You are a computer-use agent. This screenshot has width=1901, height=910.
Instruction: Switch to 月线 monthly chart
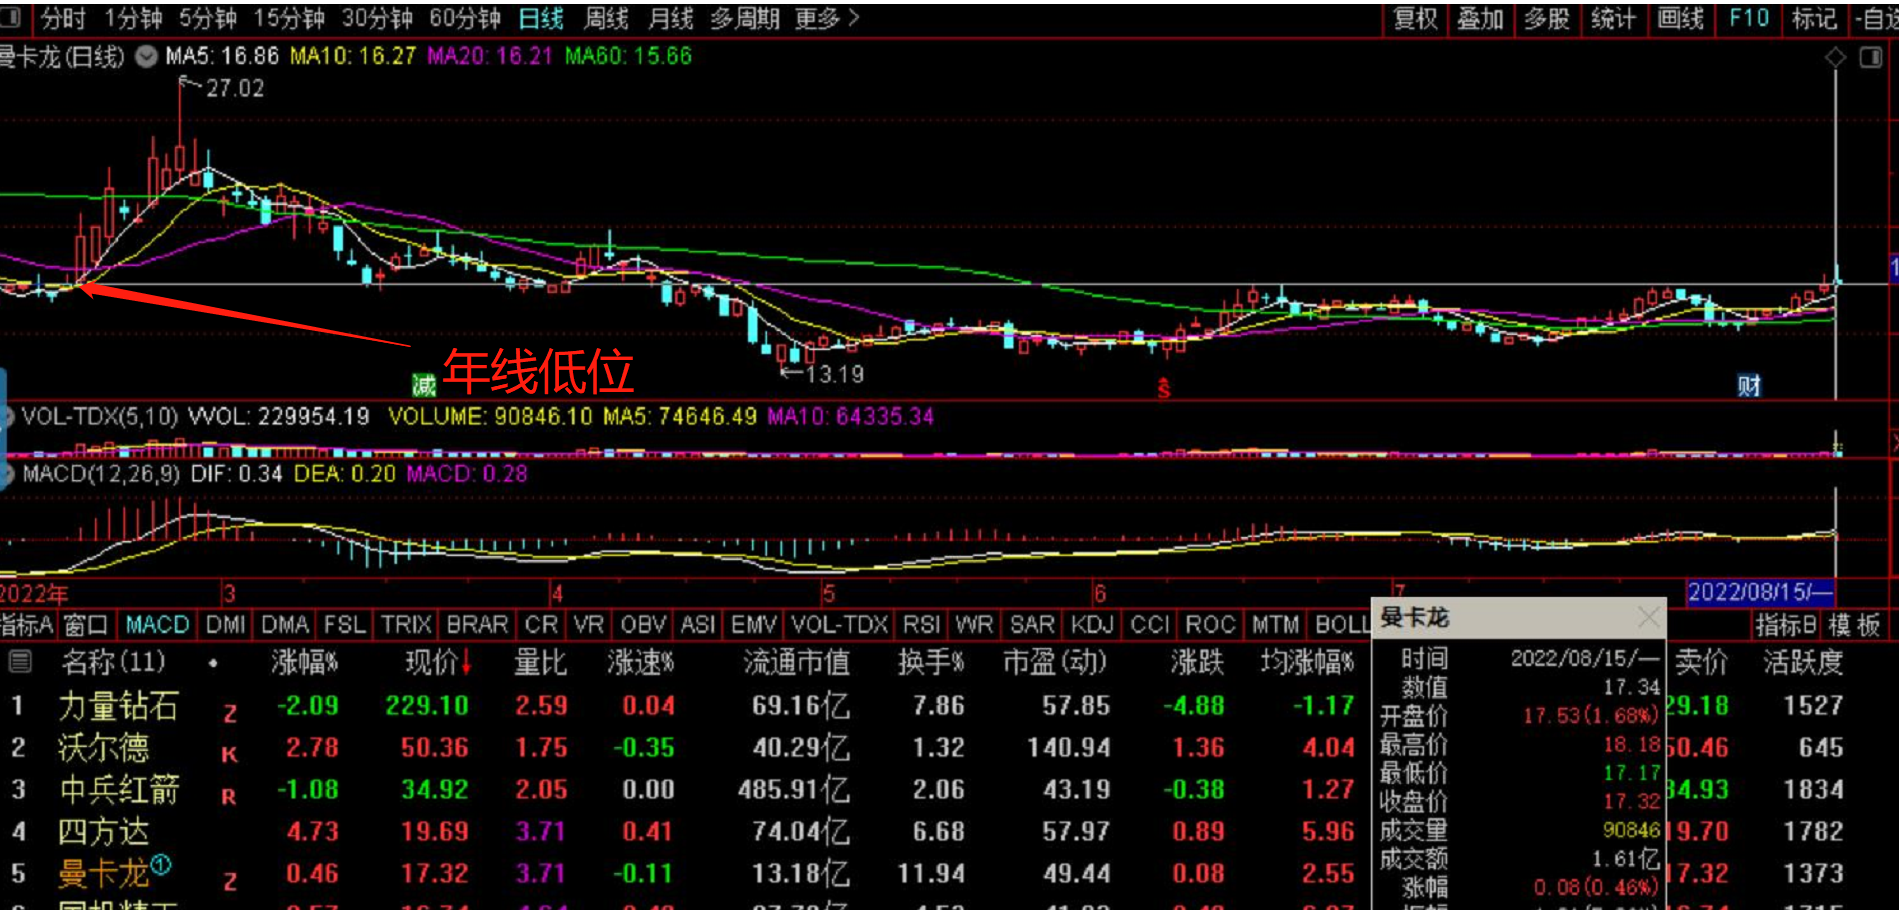click(670, 18)
